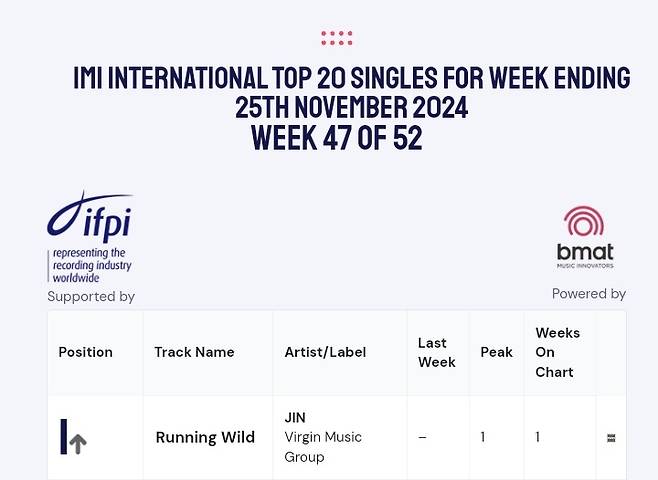Select the JIN artist name
This screenshot has height=480, width=658.
pyautogui.click(x=295, y=417)
